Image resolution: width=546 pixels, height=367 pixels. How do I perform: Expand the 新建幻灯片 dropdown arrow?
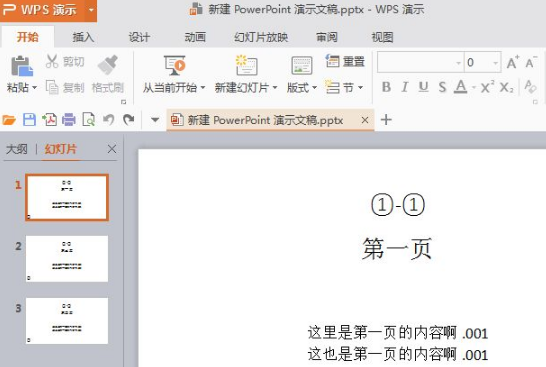275,87
